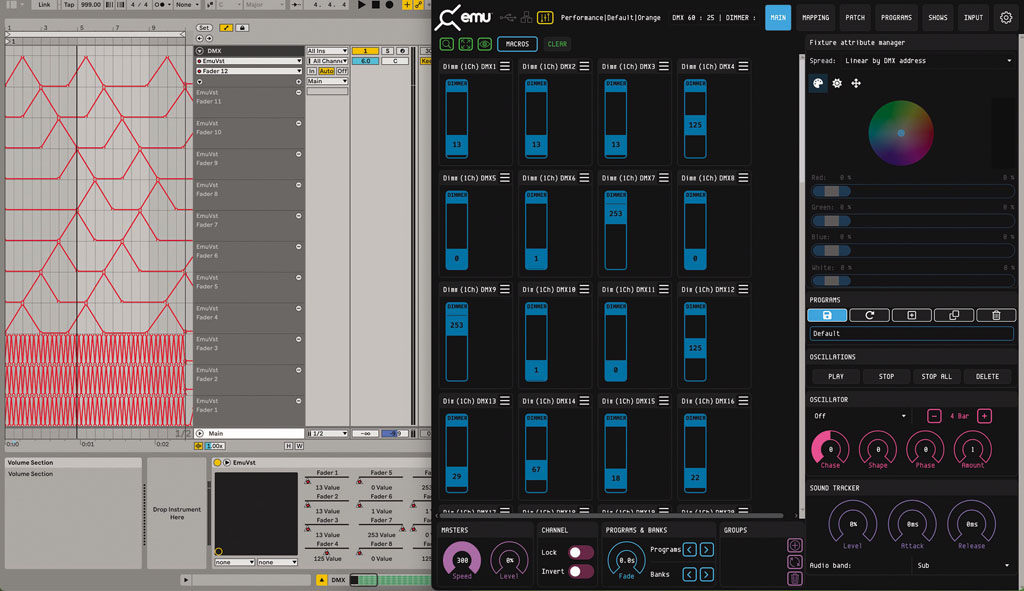This screenshot has height=591, width=1024.
Task: Open the Spread dropdown
Action: click(x=910, y=61)
